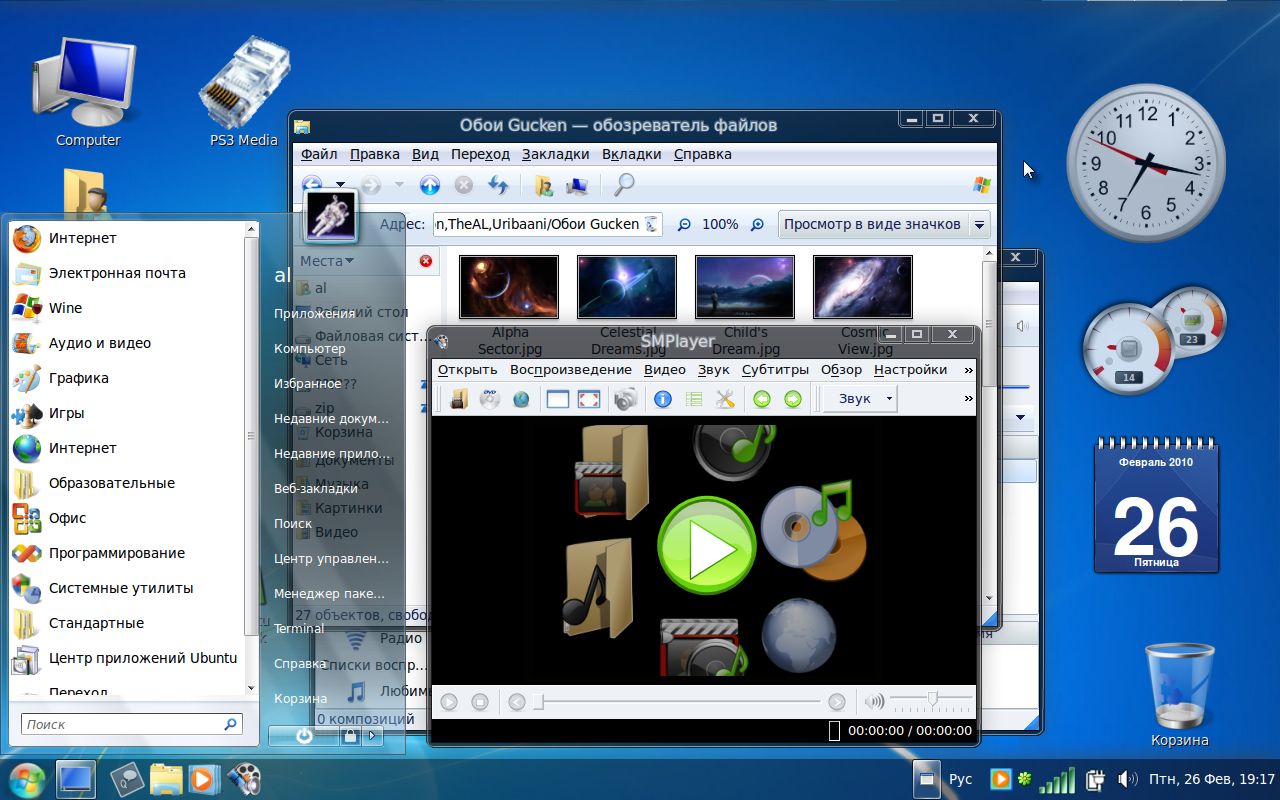Open Terminal from start menu right pane
The height and width of the screenshot is (800, 1280).
299,629
